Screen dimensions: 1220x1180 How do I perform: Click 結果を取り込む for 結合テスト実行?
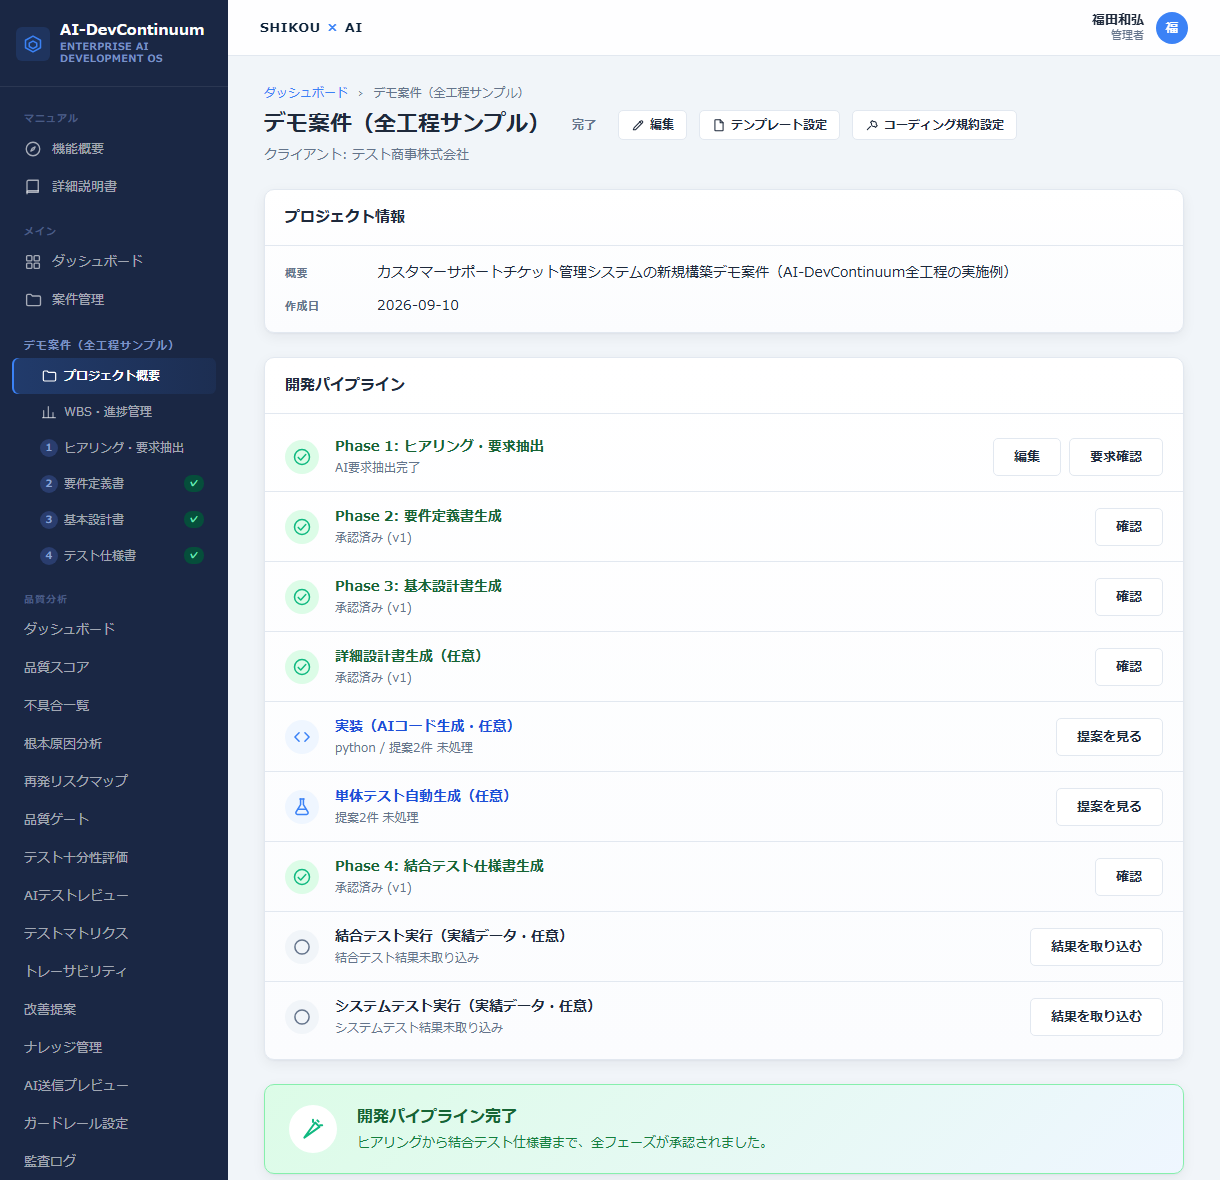pos(1096,947)
